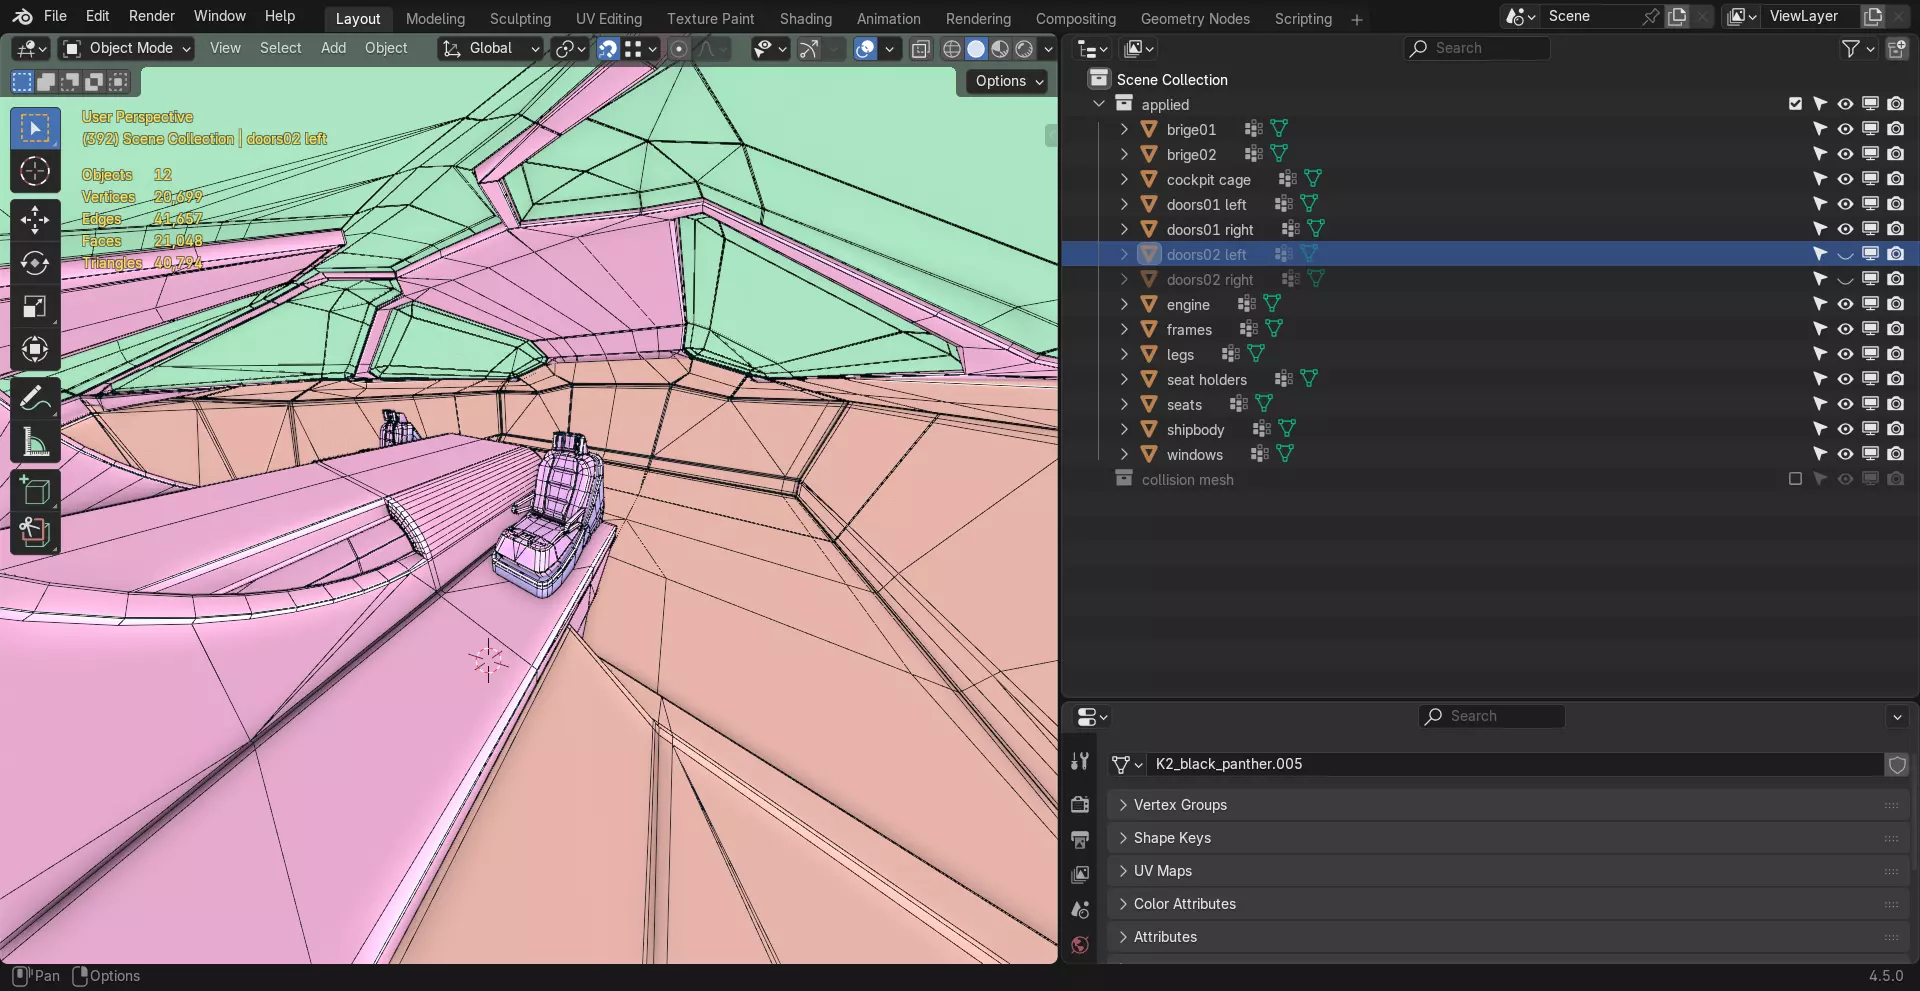
Task: Switch to solid viewport shading
Action: click(976, 48)
